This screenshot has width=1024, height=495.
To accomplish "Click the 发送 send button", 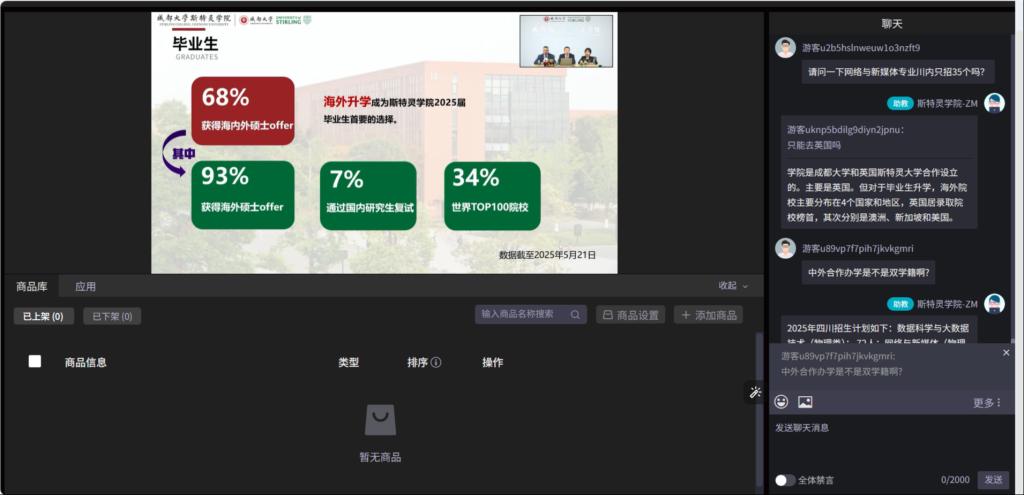I will pos(992,480).
